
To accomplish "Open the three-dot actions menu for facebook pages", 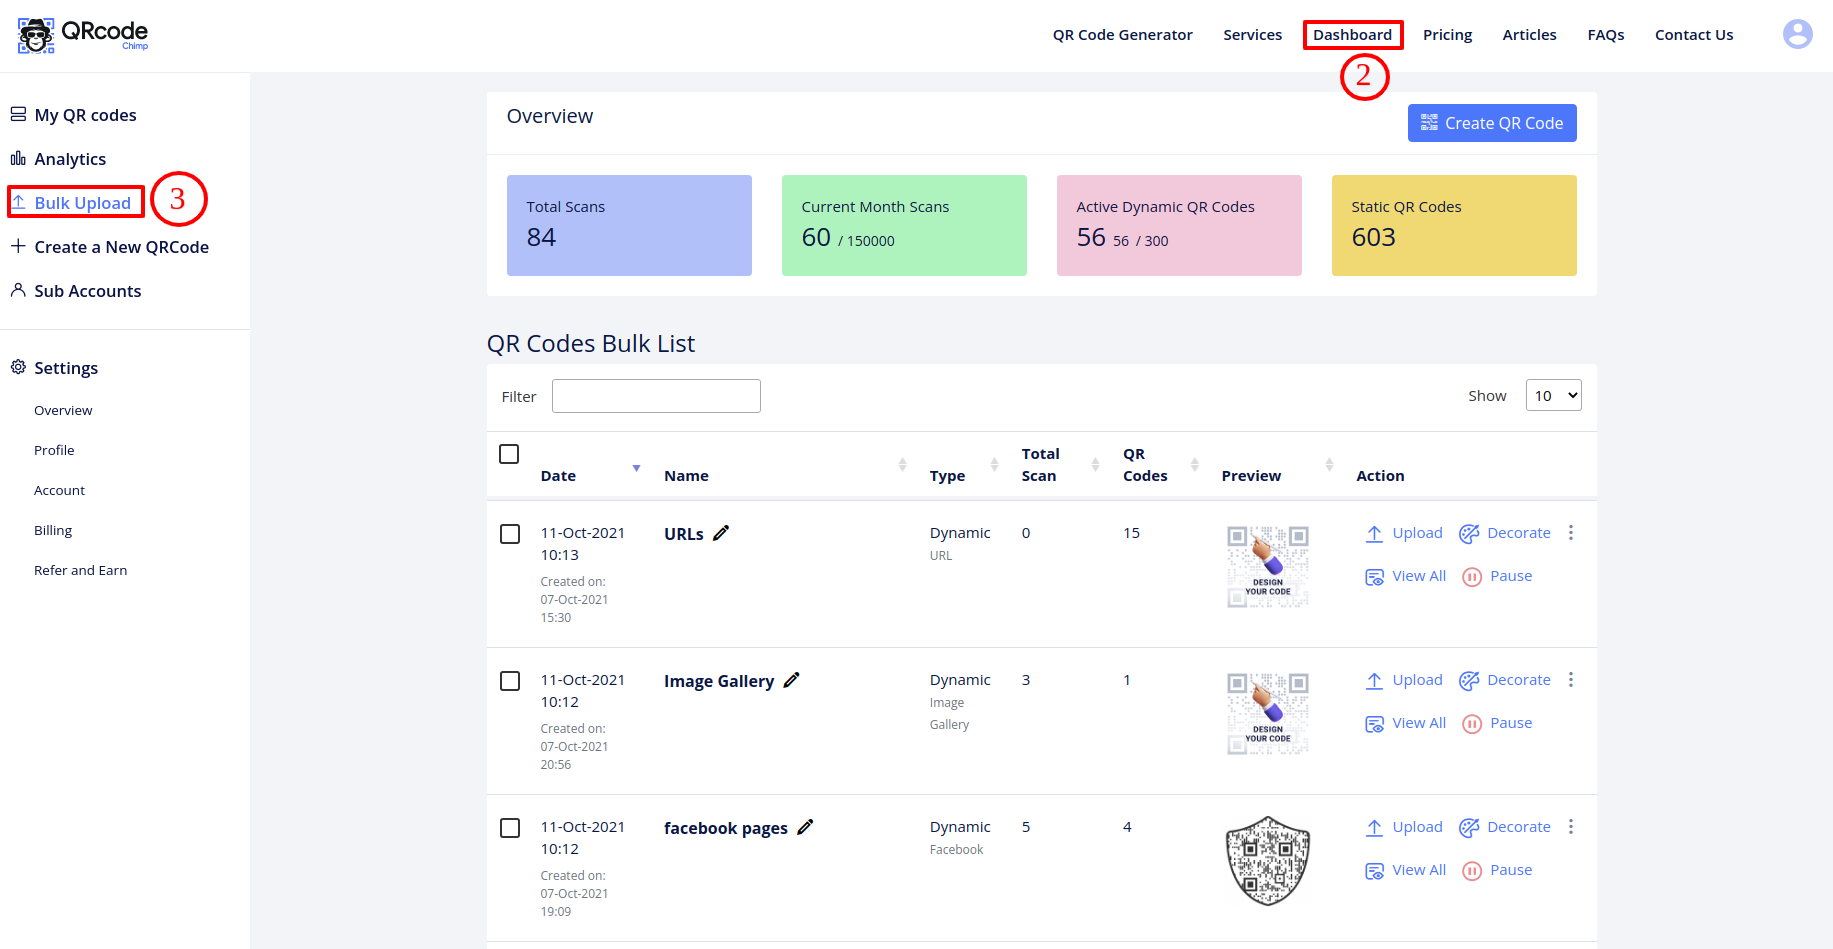I will 1571,827.
